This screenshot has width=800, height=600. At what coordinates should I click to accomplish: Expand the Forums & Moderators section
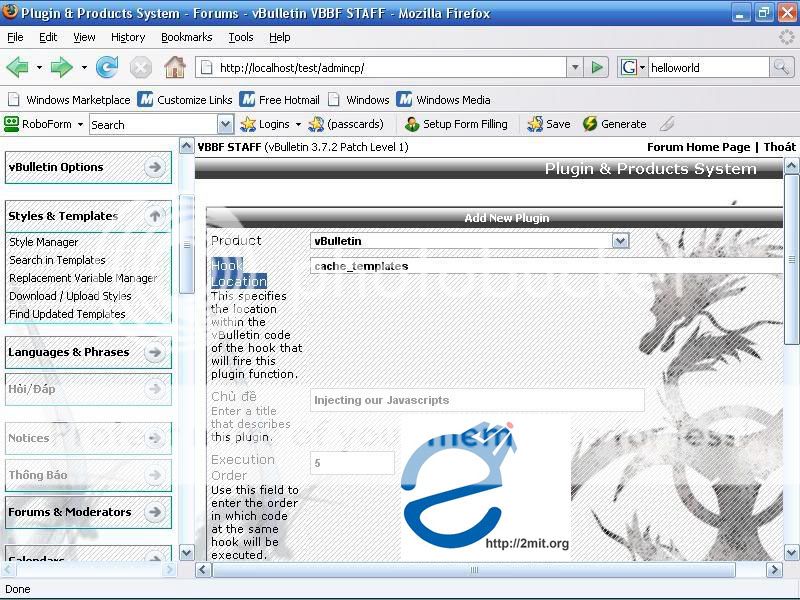click(155, 512)
